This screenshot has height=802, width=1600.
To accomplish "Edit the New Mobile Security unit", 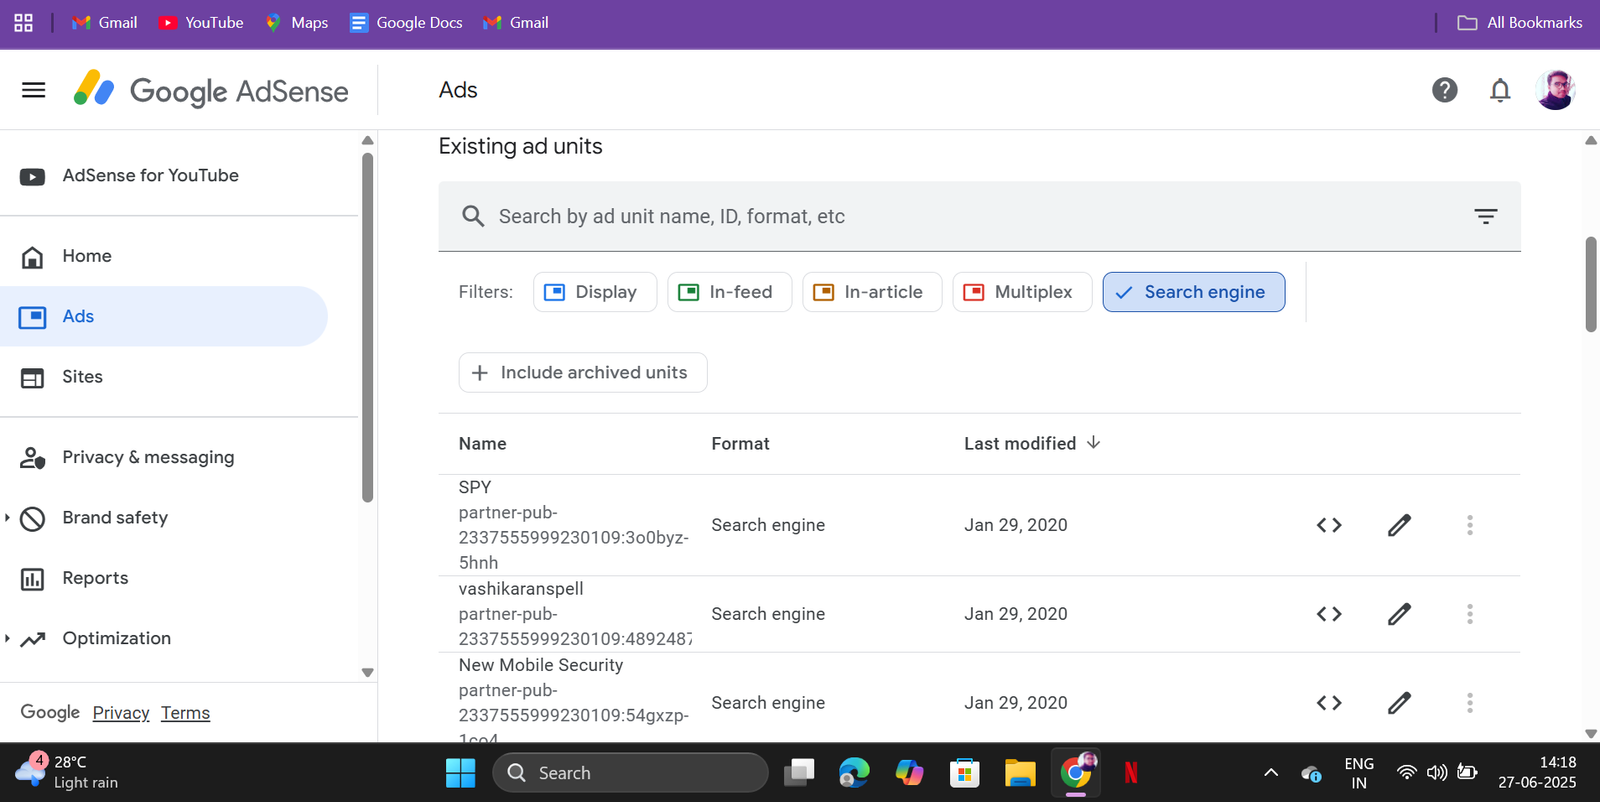I will coord(1399,703).
